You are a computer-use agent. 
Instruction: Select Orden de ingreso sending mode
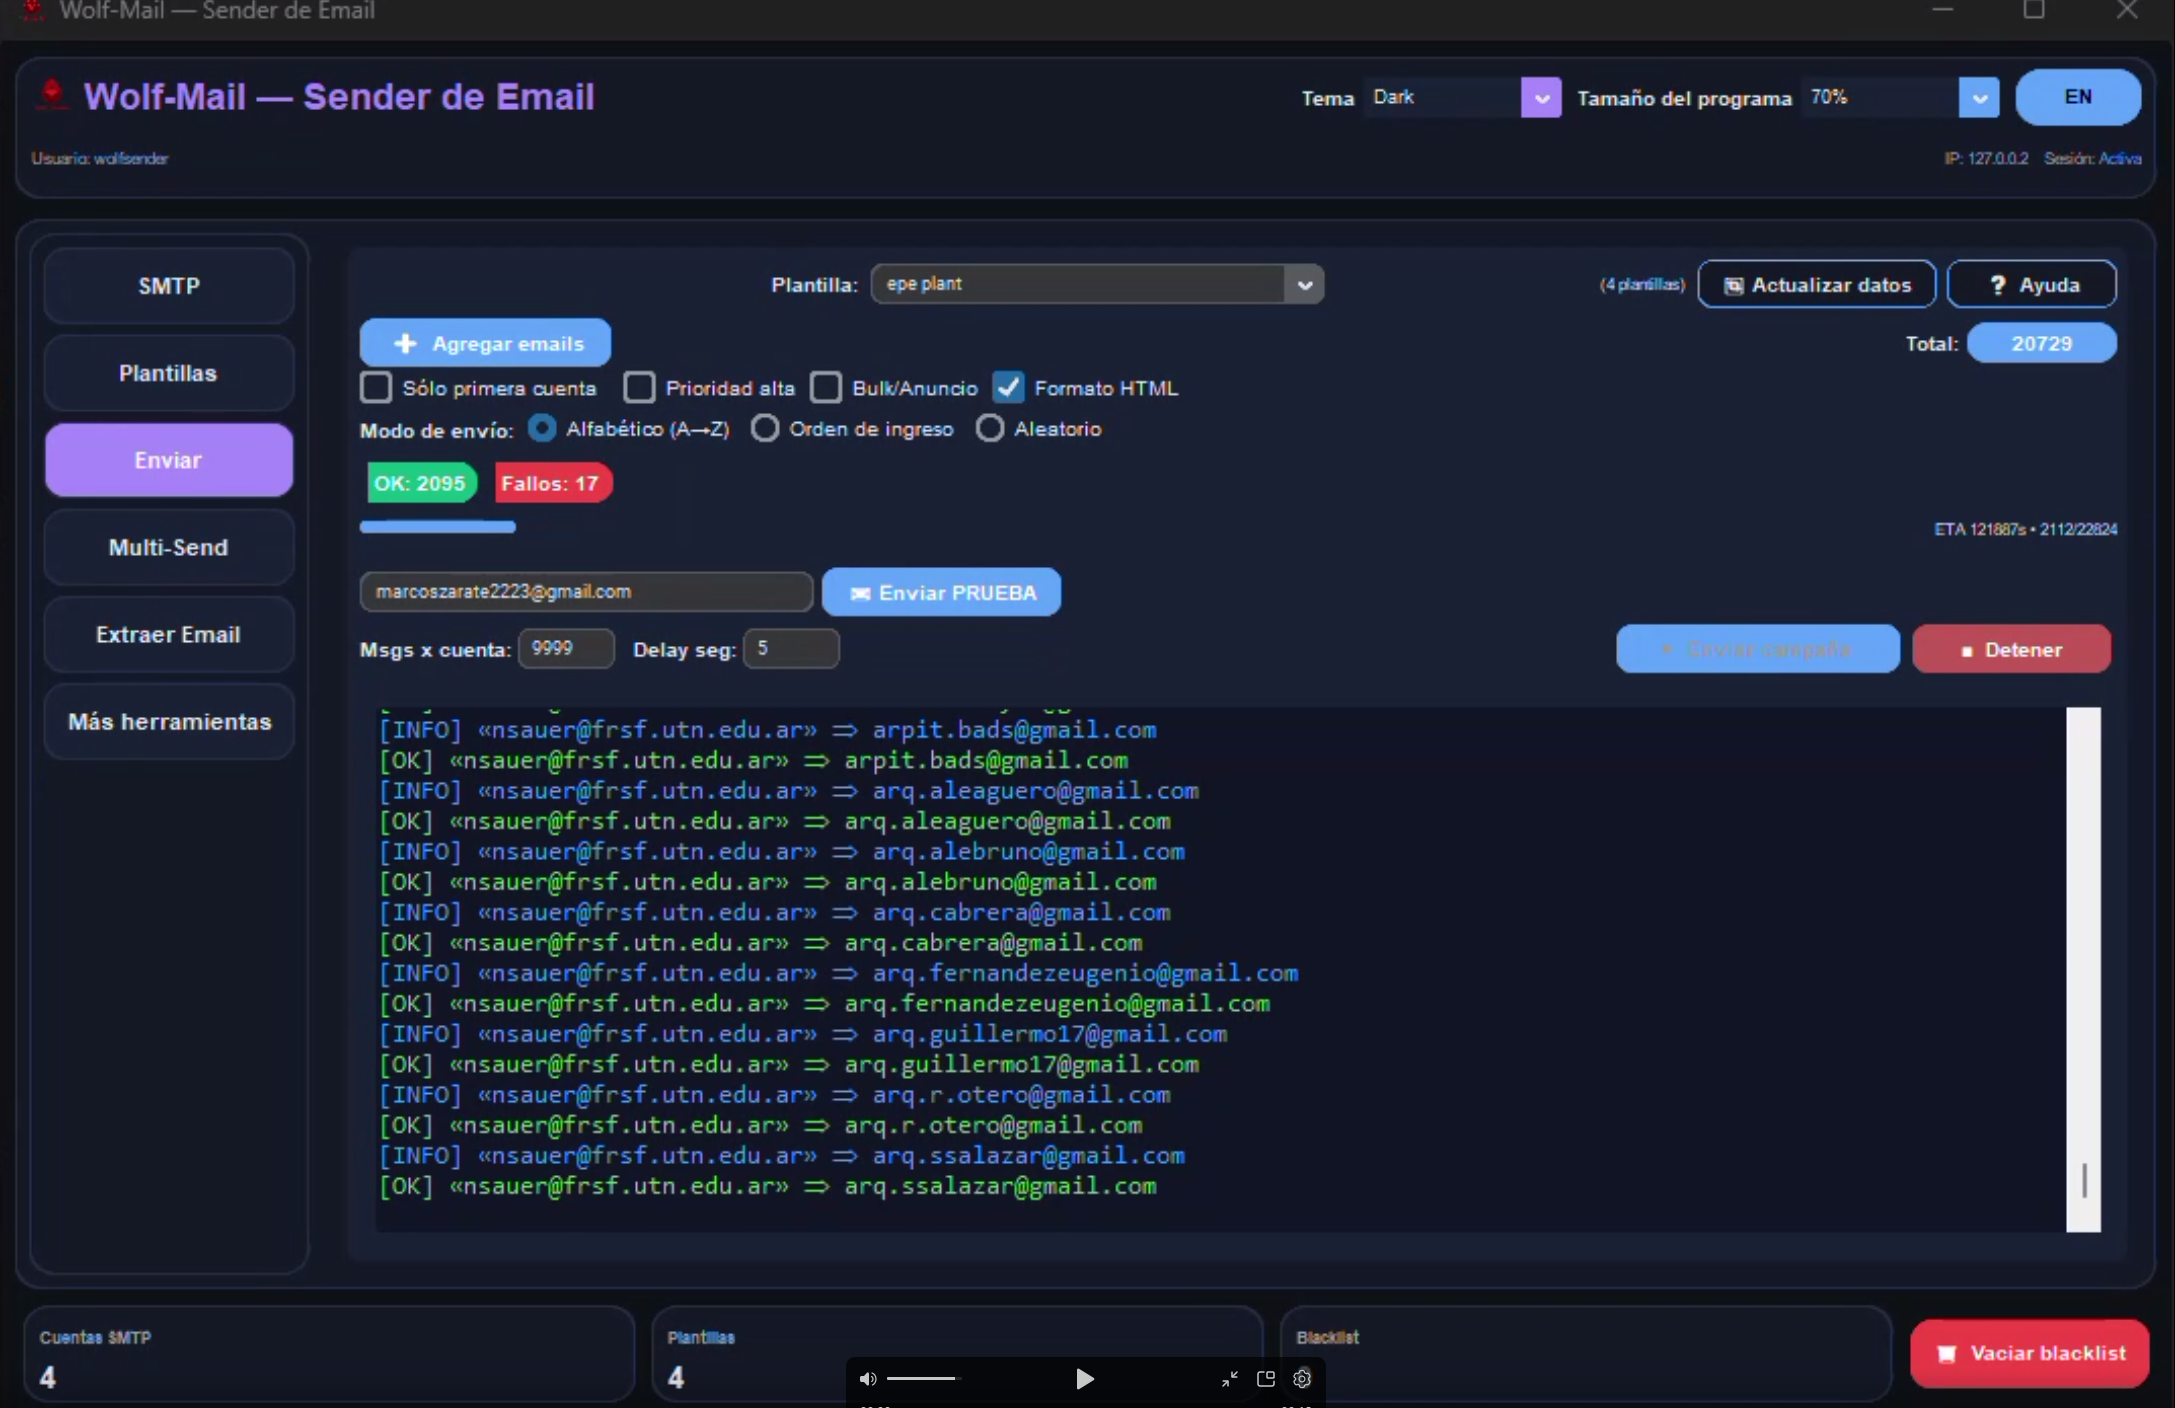(765, 428)
